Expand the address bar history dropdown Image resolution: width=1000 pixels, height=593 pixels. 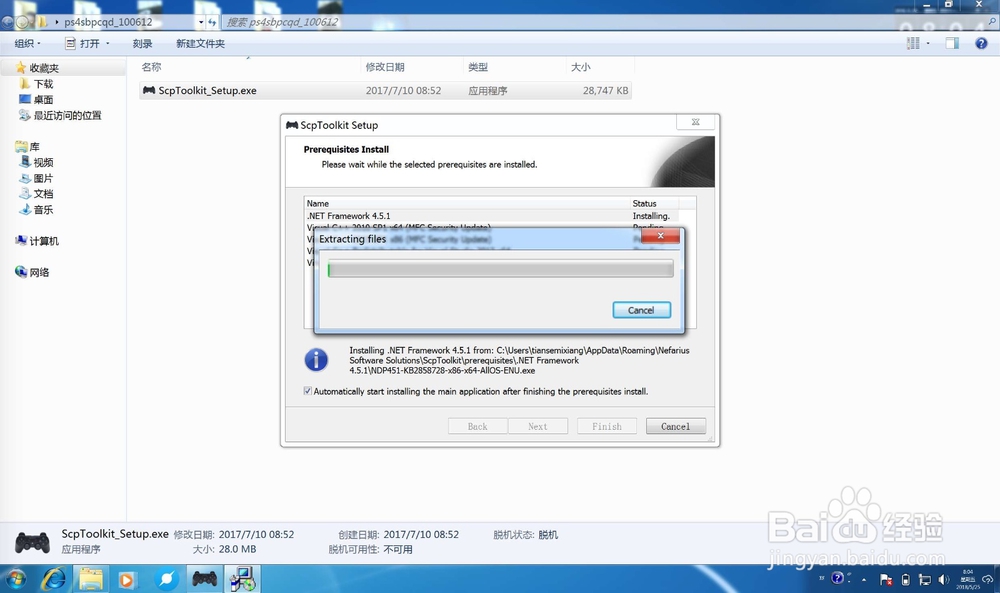[x=200, y=22]
